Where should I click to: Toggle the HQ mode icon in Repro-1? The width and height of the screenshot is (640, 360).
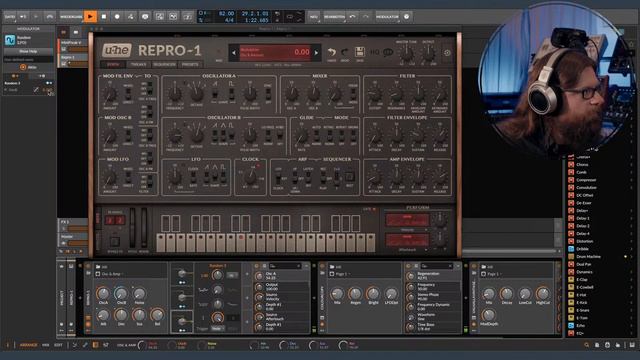375,52
